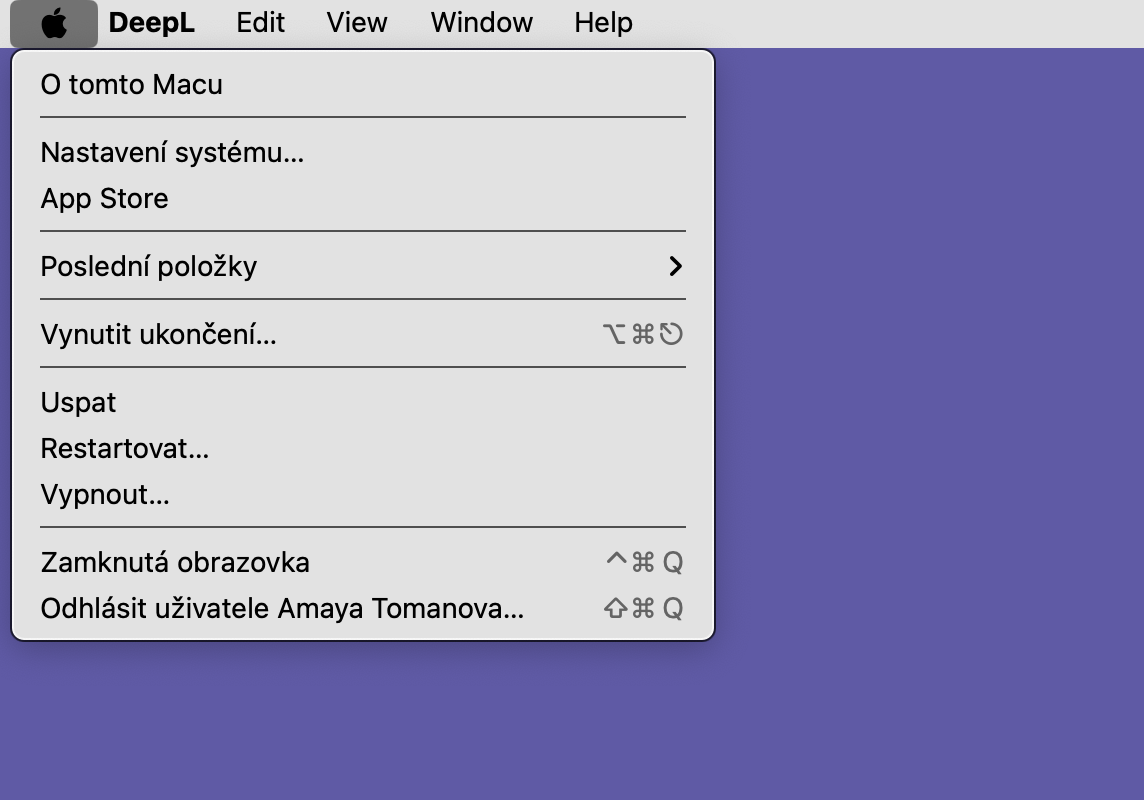1144x800 pixels.
Task: Choose Restartovat…
Action: [x=363, y=448]
